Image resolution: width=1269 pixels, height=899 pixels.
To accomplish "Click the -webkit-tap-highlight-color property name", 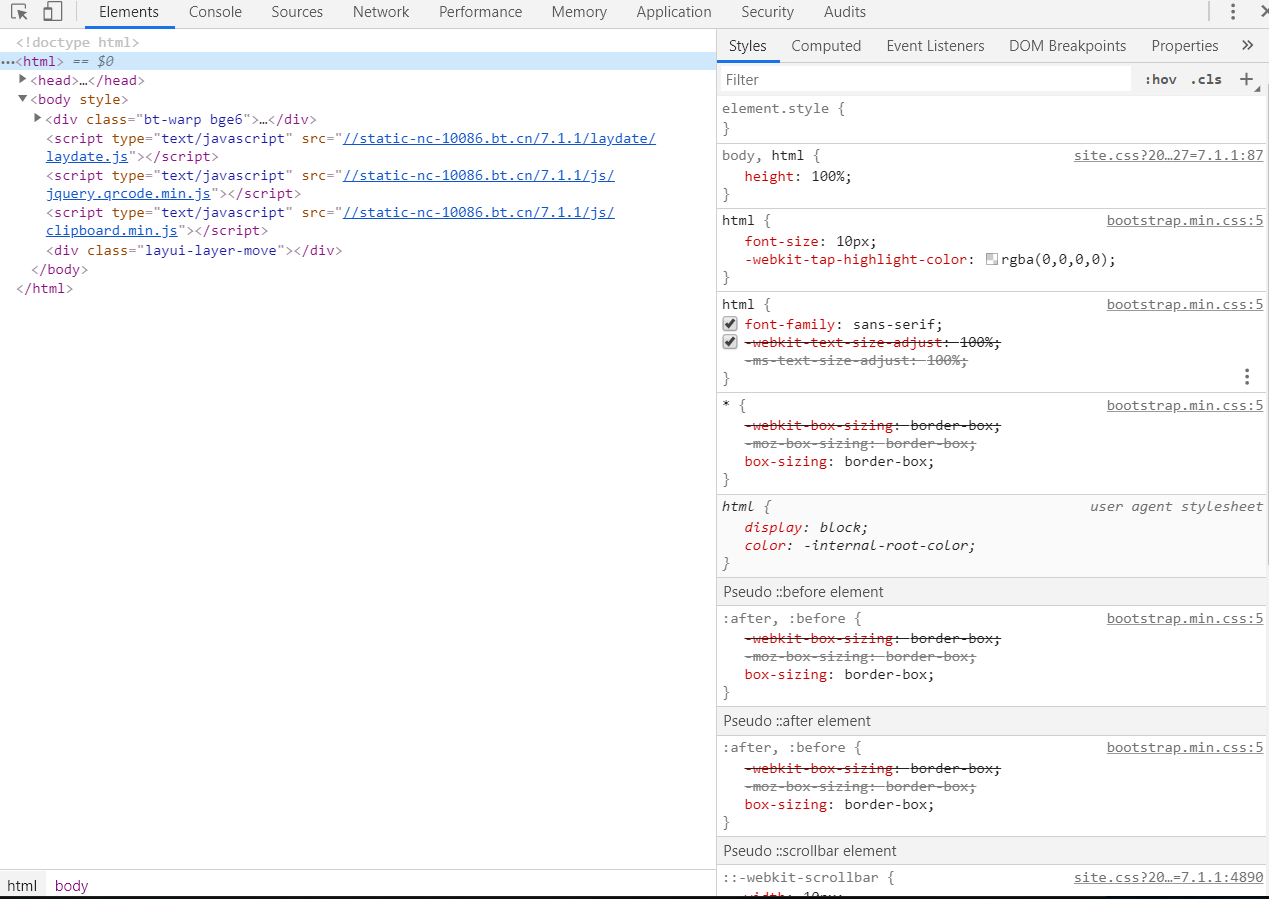I will (x=856, y=259).
